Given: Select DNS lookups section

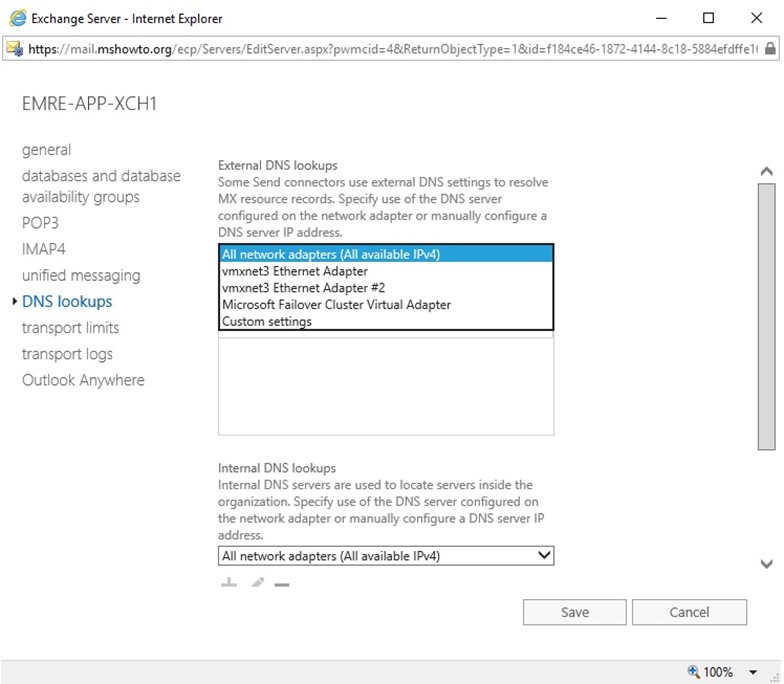Looking at the screenshot, I should [x=67, y=302].
